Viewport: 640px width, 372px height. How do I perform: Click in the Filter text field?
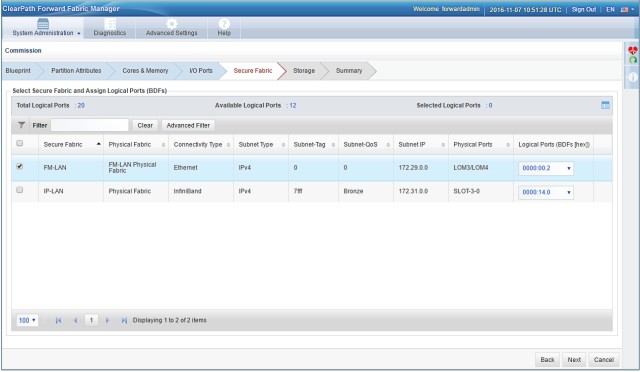89,125
